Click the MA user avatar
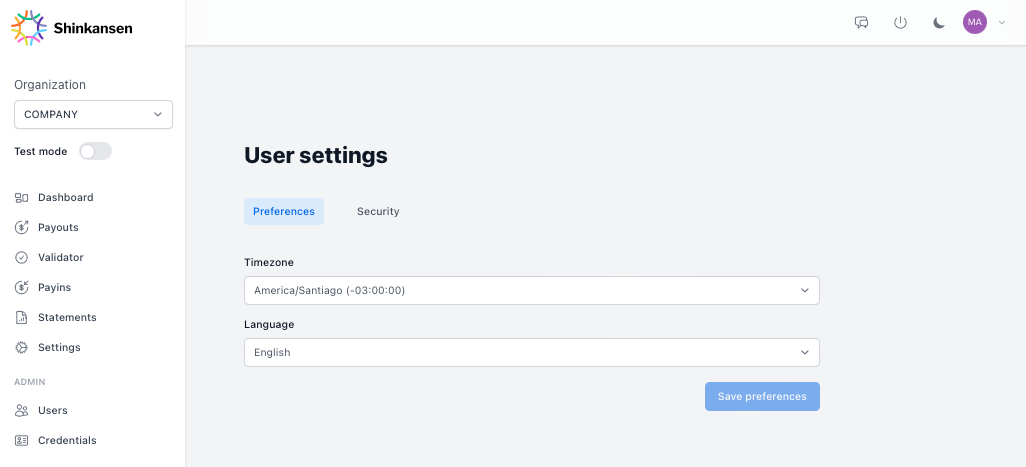The width and height of the screenshot is (1026, 467). [975, 22]
